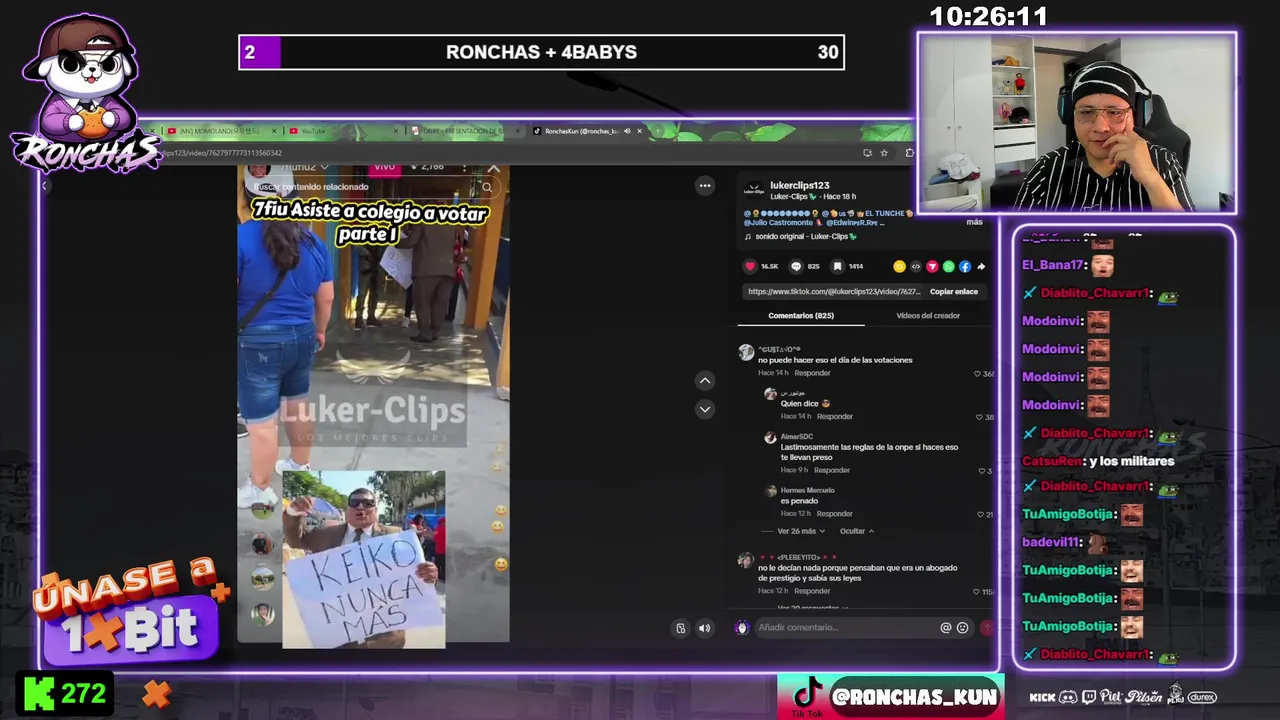Reply to AimarSDC's comment
Screen dimensions: 1280x720
click(x=832, y=470)
